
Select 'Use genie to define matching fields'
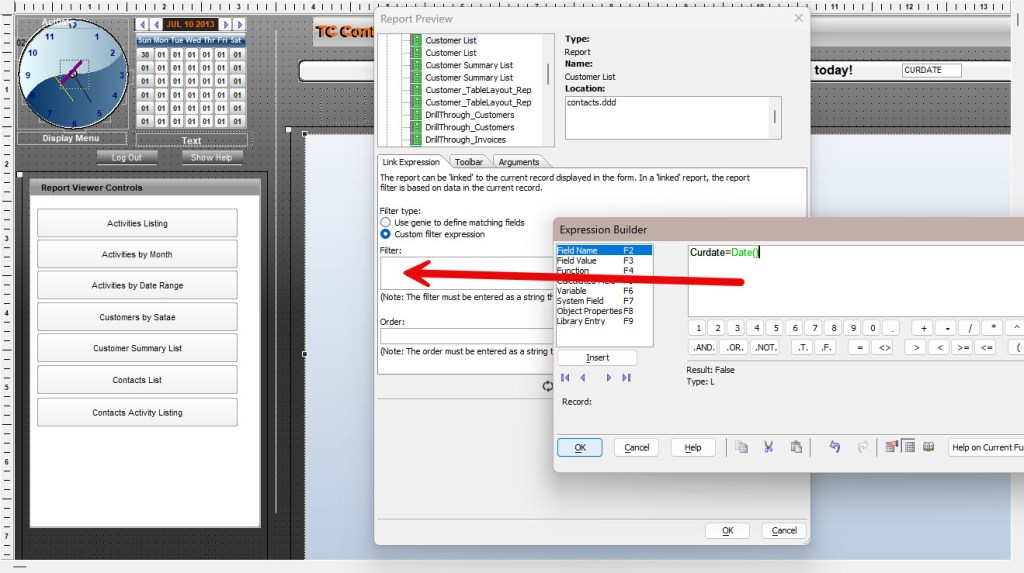tap(386, 222)
